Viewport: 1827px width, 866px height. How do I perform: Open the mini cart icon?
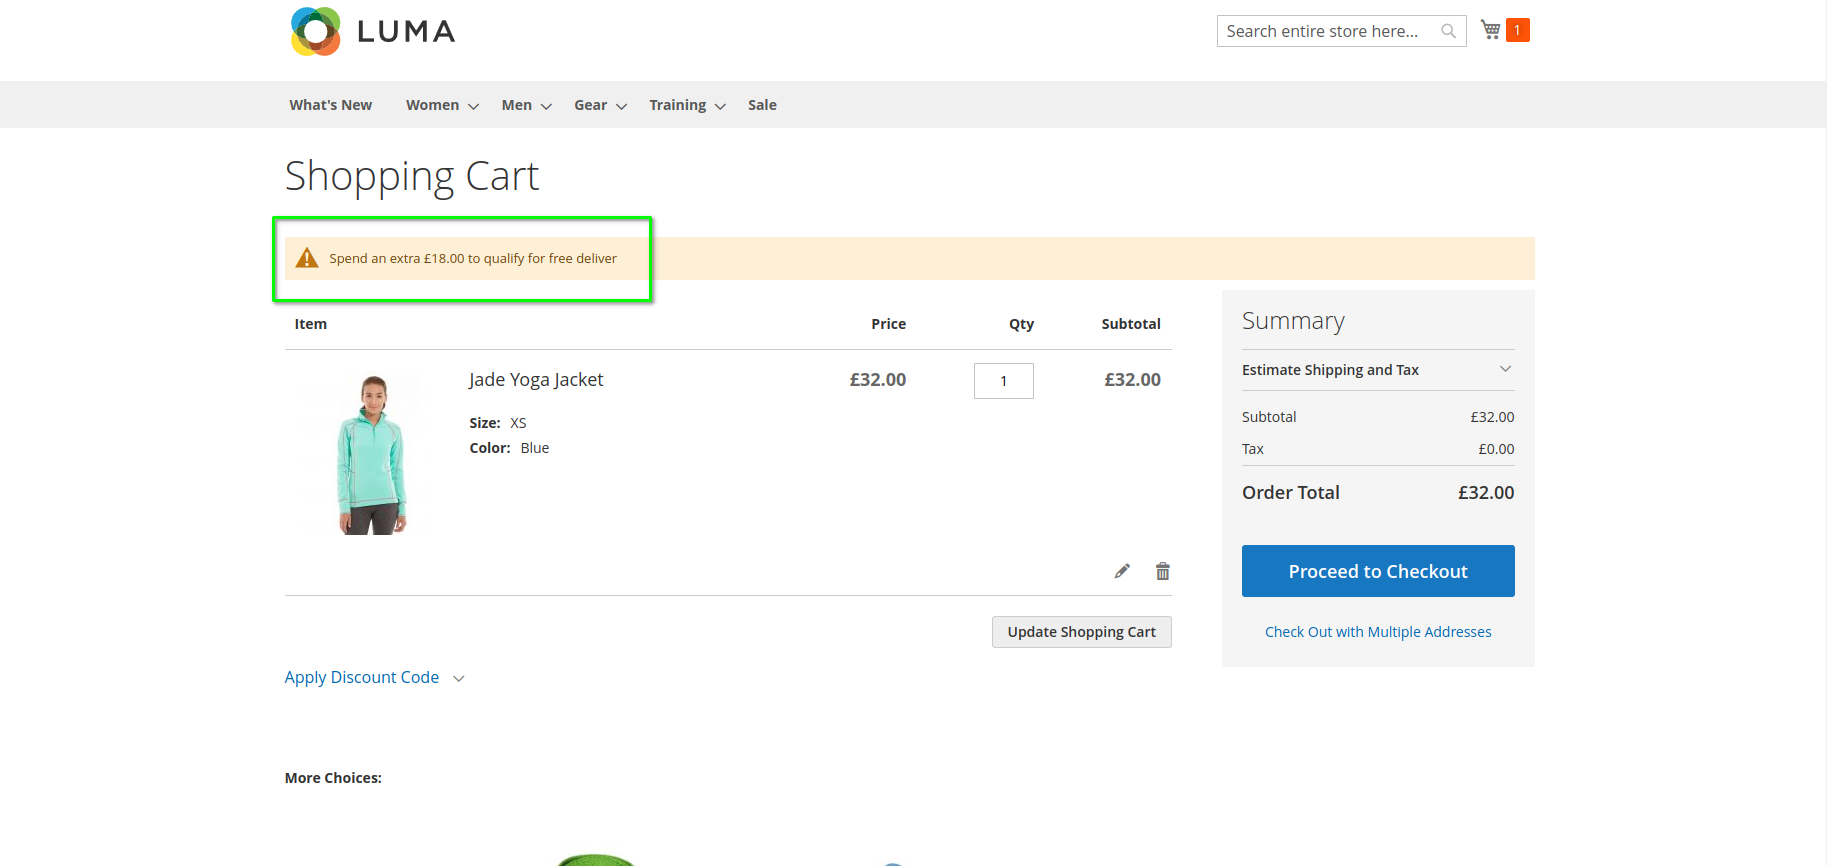click(x=1490, y=30)
